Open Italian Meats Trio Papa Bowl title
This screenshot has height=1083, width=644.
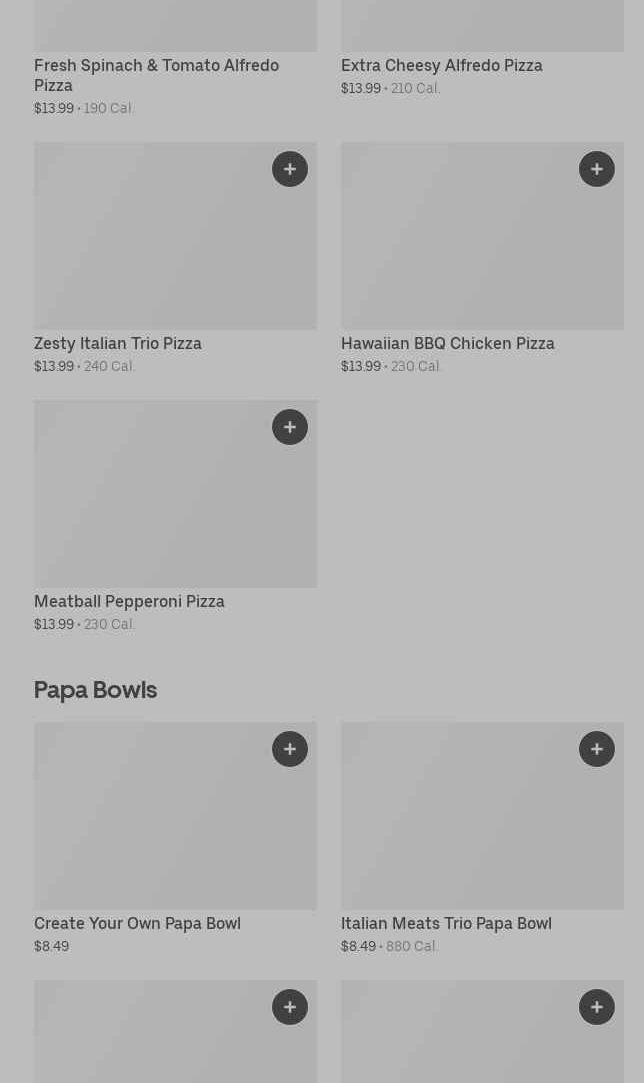[x=446, y=923]
